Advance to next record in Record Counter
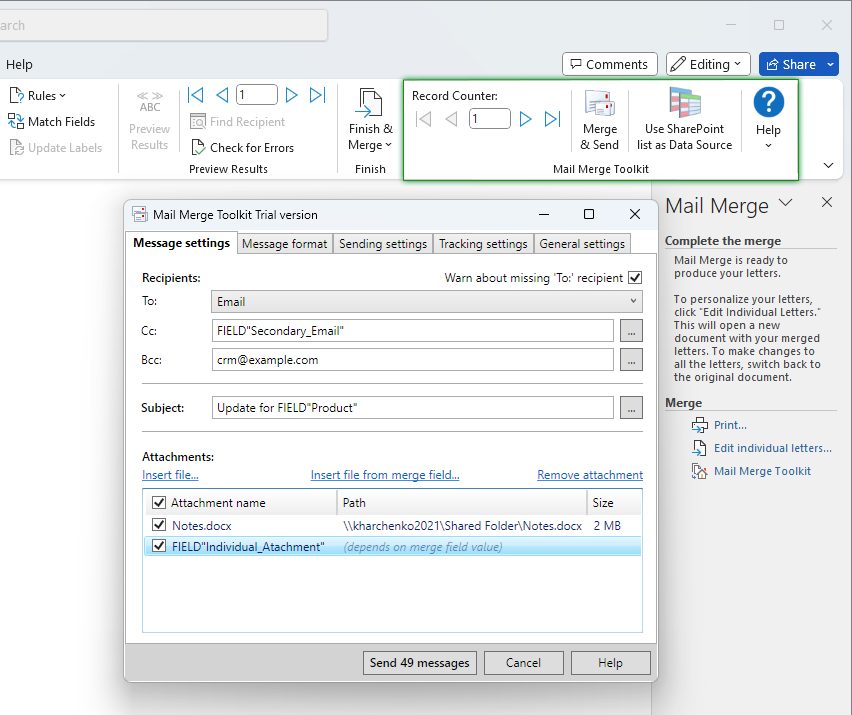 click(525, 119)
